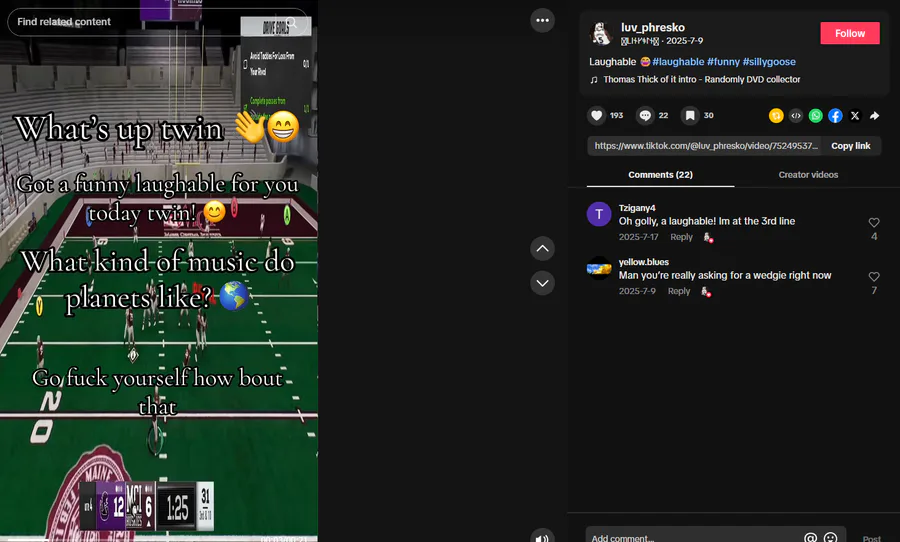Screen dimensions: 900x542
Task: Open more share options arrow
Action: pyautogui.click(x=874, y=115)
